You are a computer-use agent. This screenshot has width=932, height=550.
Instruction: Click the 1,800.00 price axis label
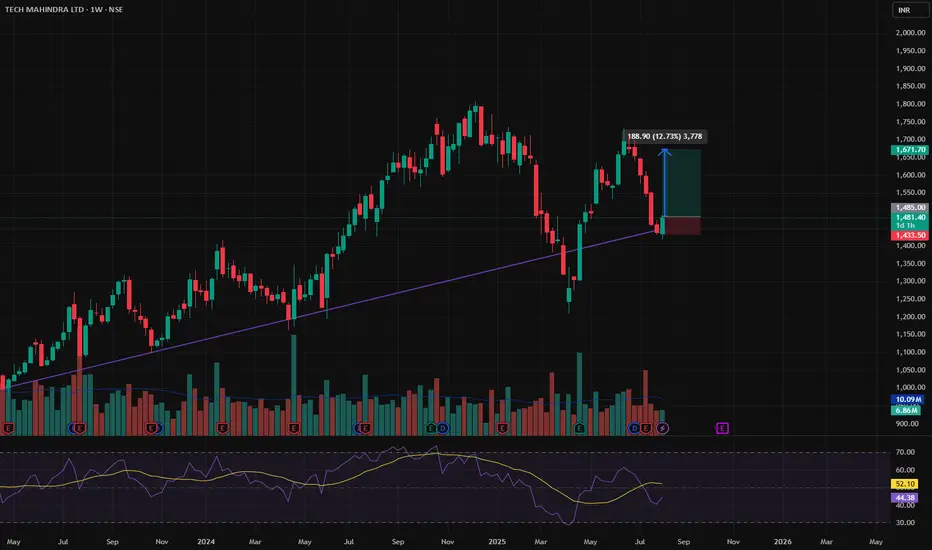911,104
